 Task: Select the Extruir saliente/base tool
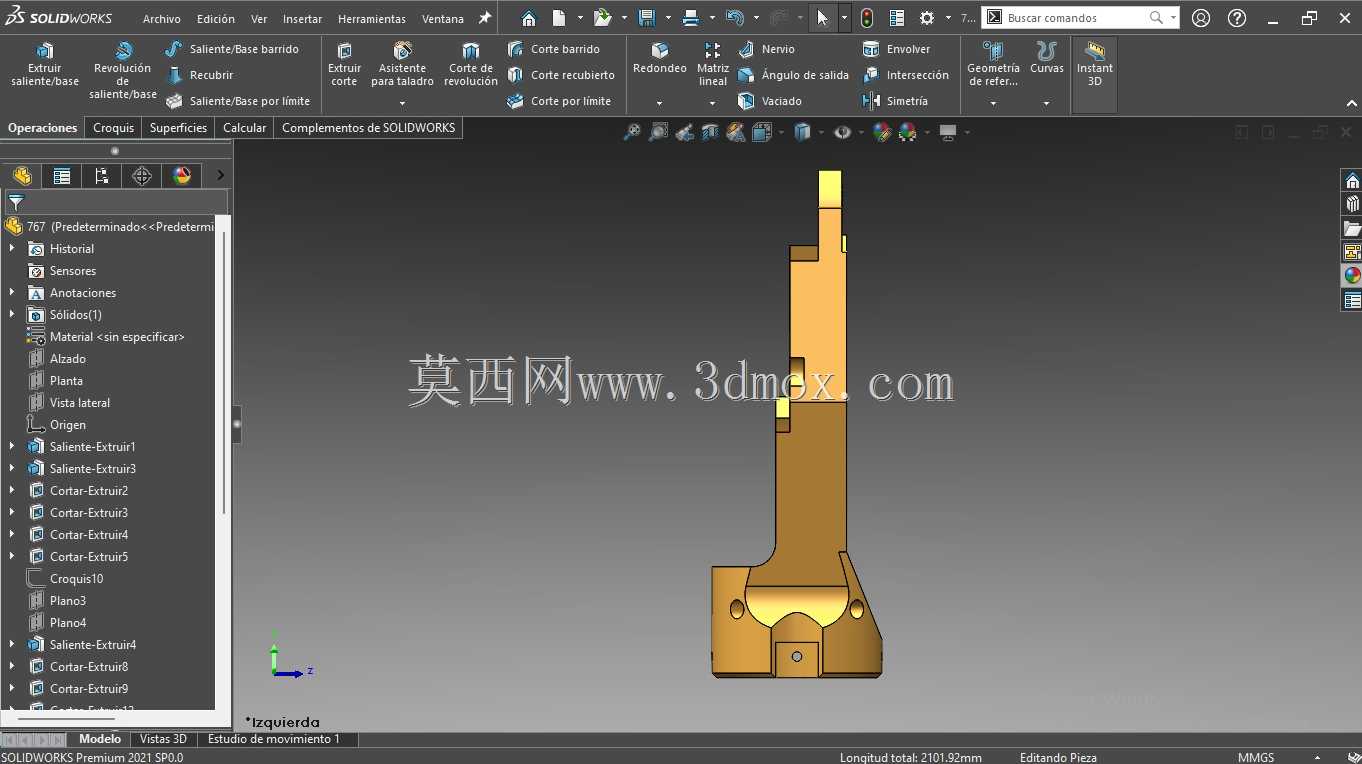tap(45, 65)
